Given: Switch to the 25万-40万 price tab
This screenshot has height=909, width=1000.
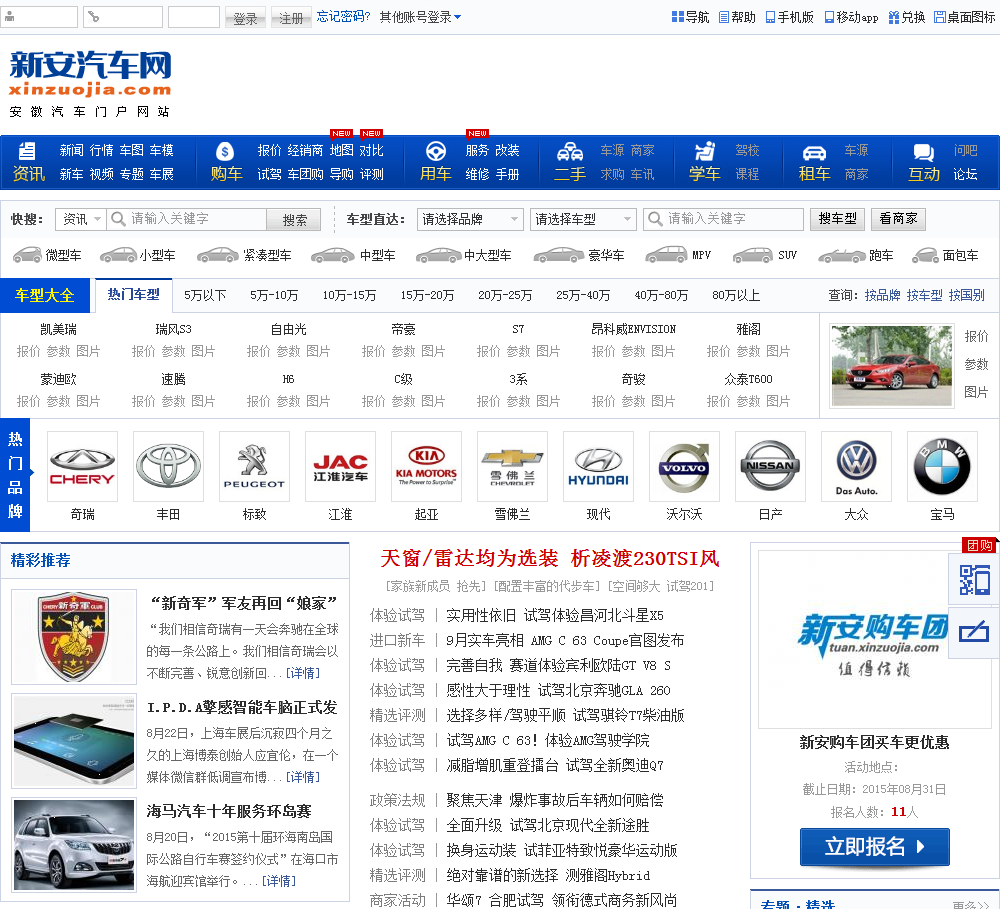Looking at the screenshot, I should [x=583, y=295].
